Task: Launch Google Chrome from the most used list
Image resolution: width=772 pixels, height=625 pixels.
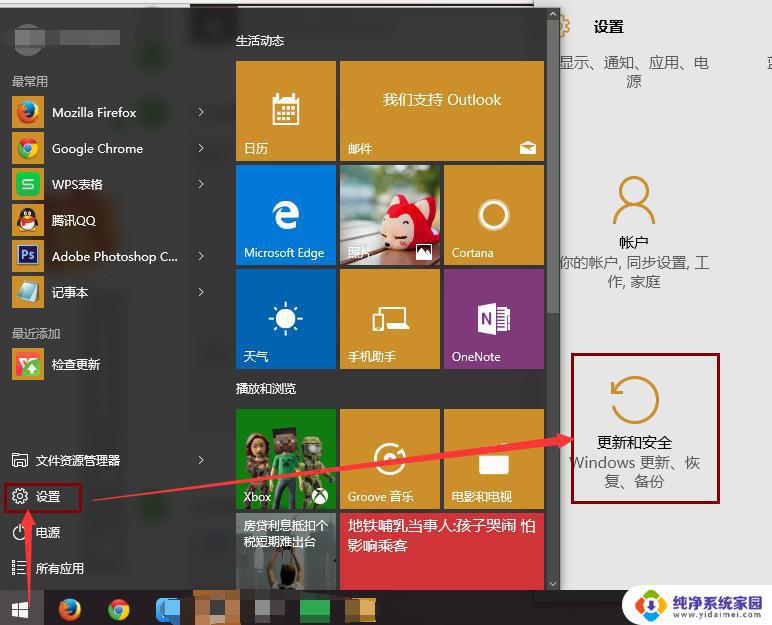Action: (108, 148)
